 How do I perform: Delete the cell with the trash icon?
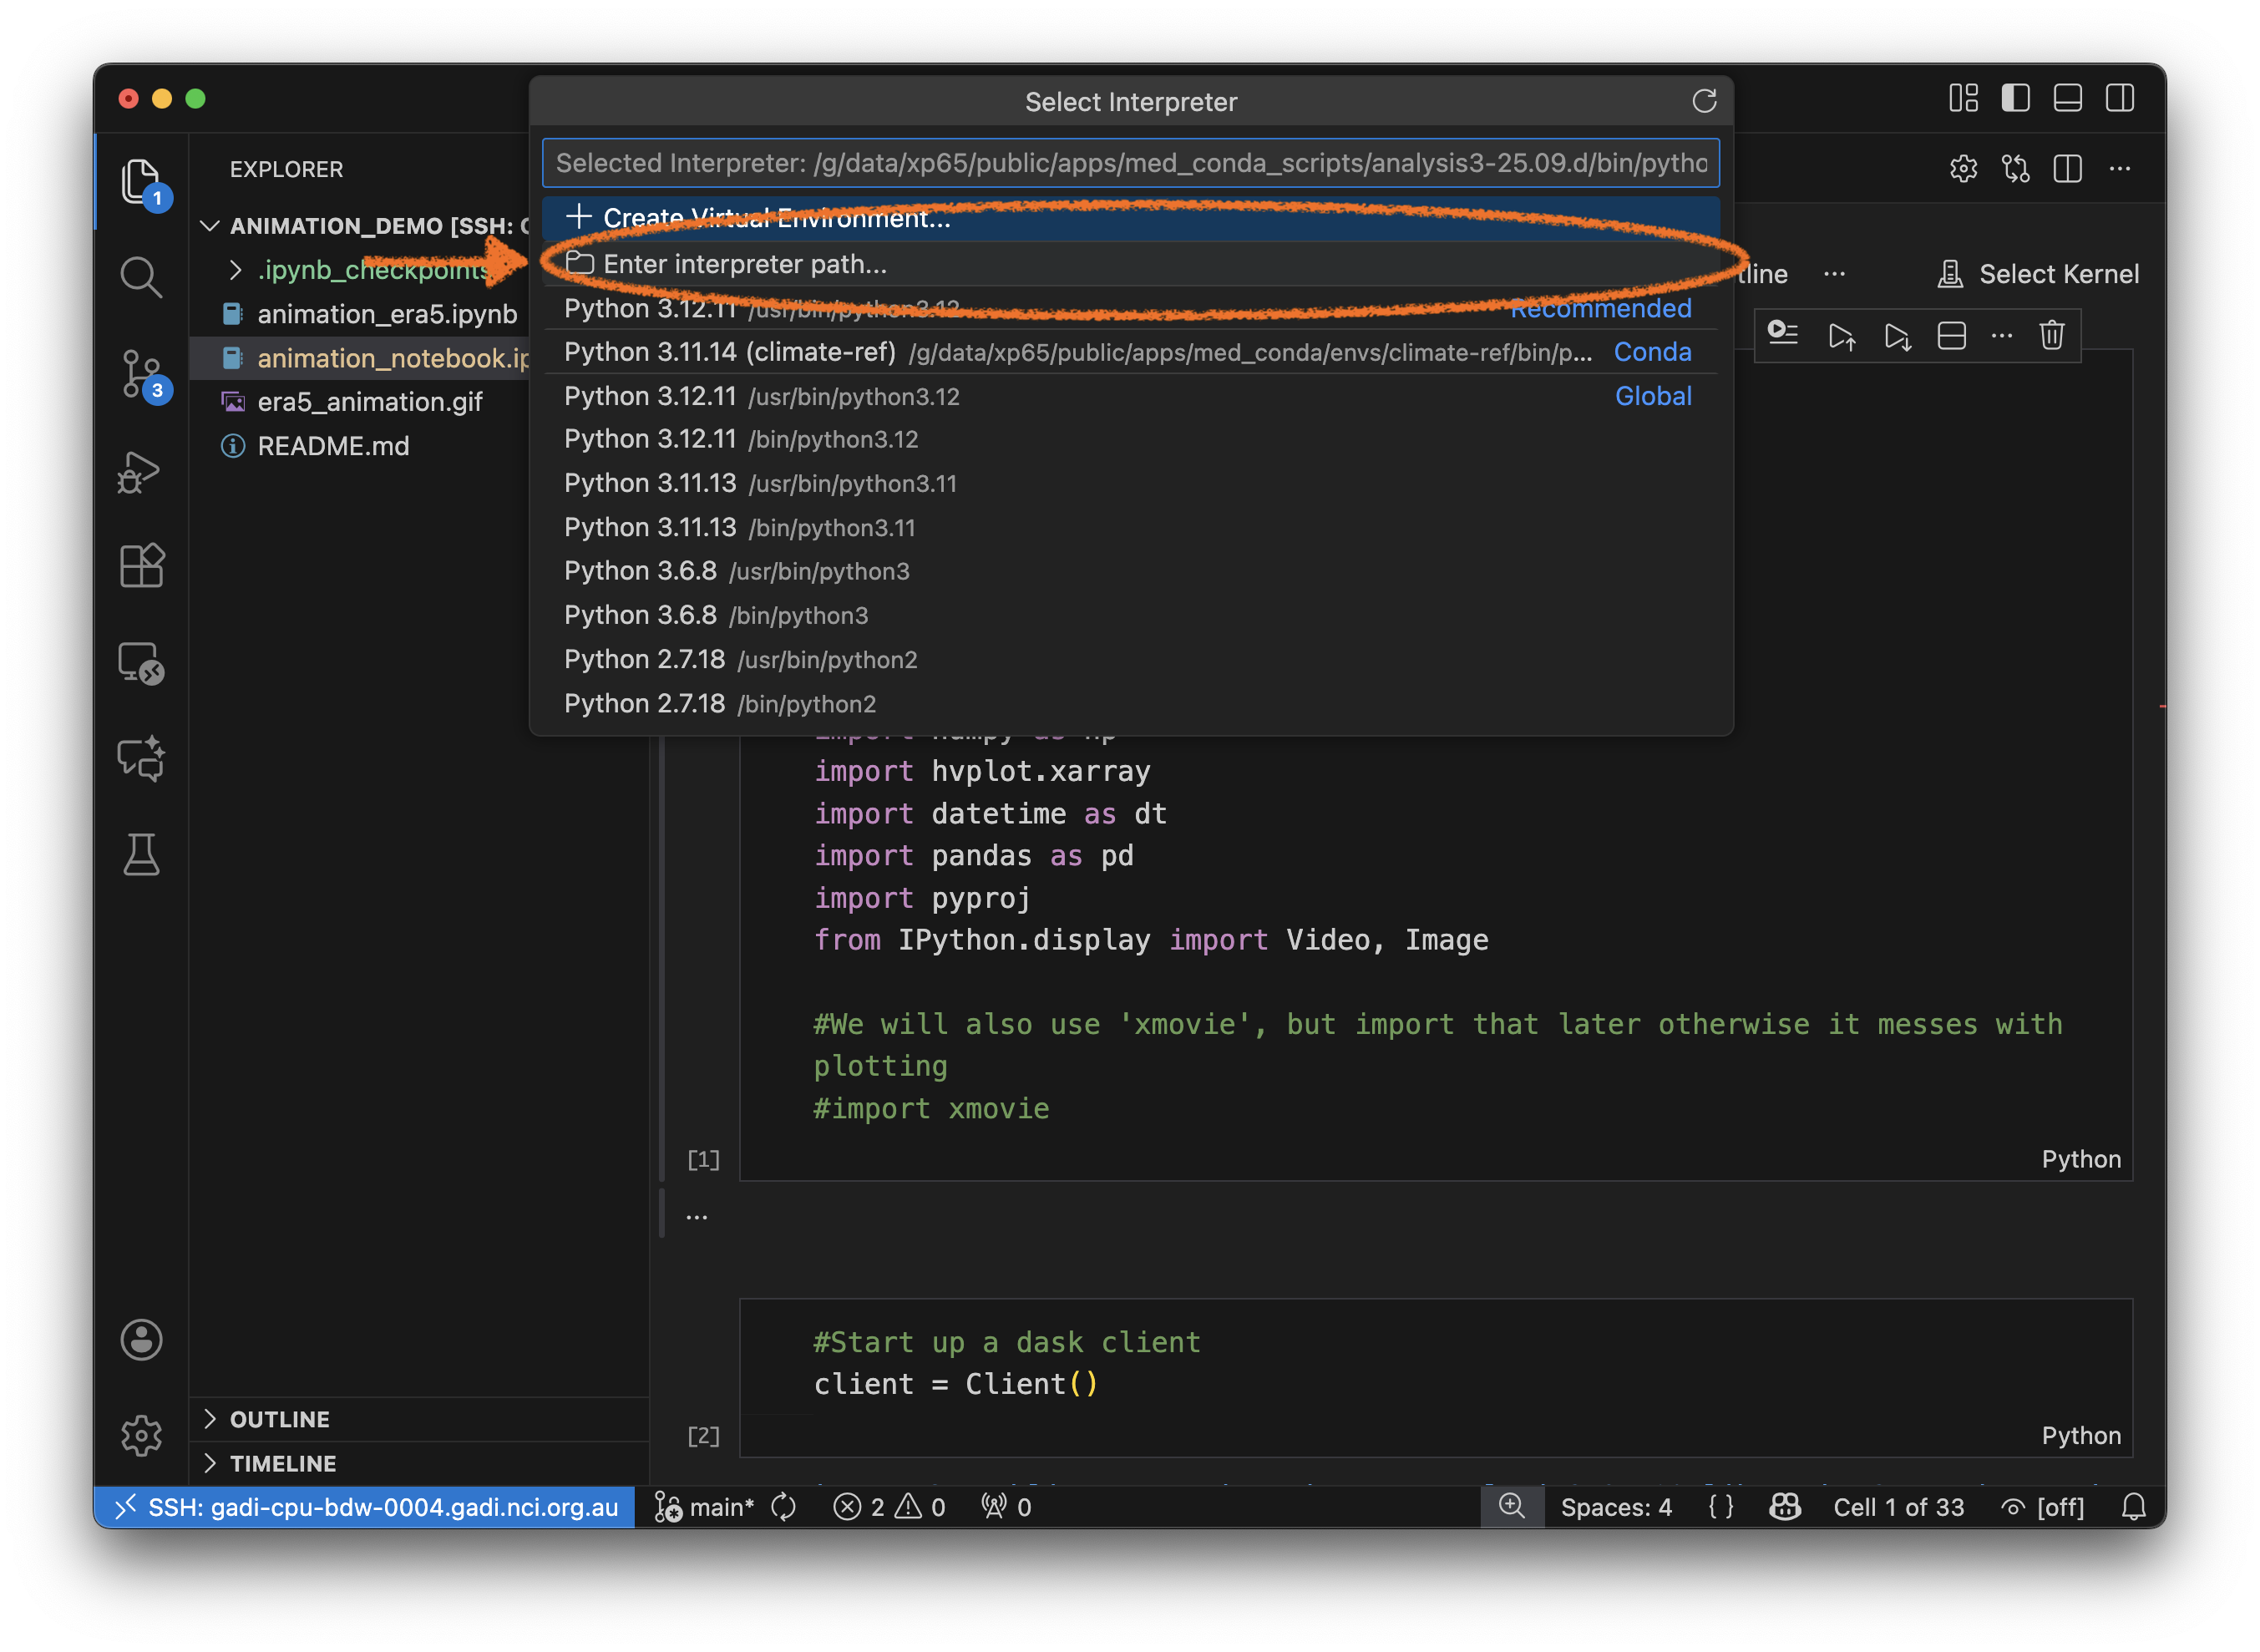[2052, 335]
